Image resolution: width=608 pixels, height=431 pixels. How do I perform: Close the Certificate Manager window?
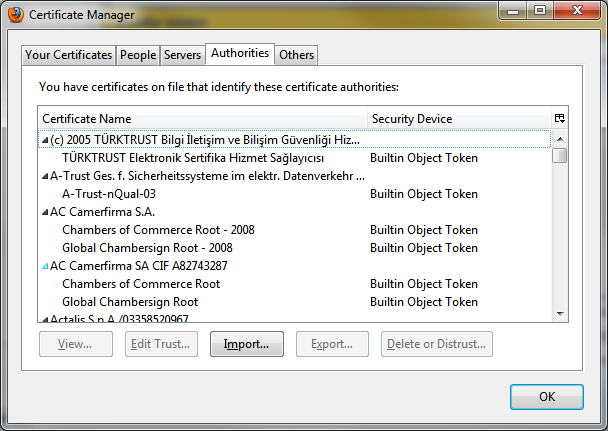pos(577,10)
